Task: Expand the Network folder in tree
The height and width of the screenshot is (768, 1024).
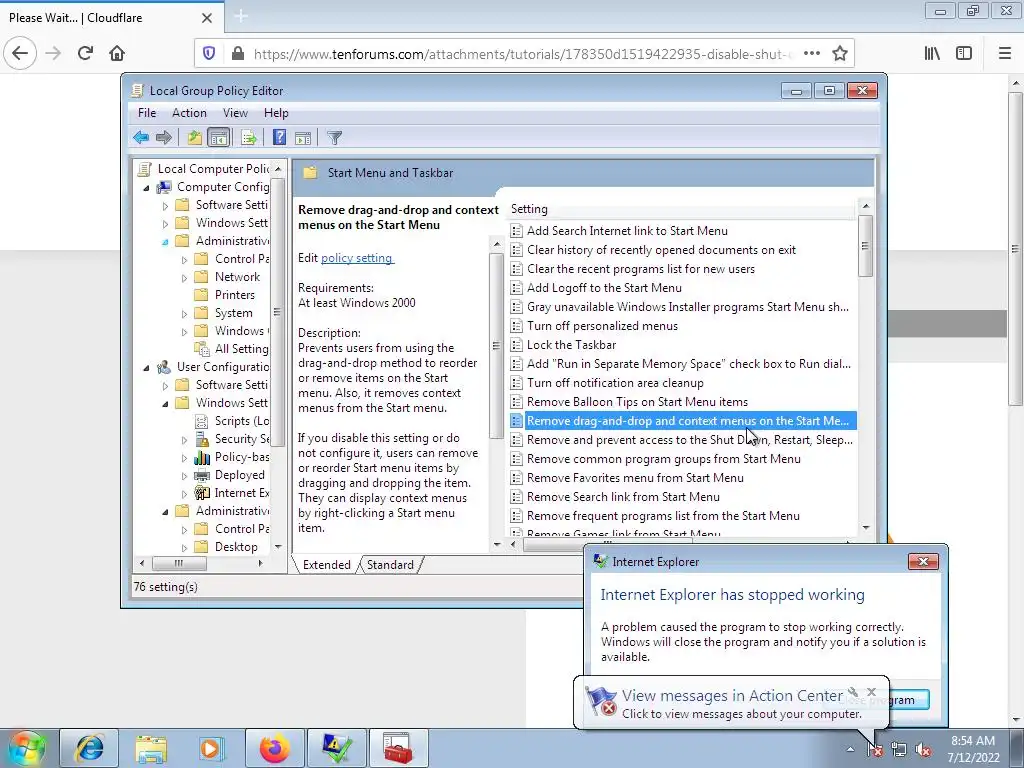Action: click(184, 278)
